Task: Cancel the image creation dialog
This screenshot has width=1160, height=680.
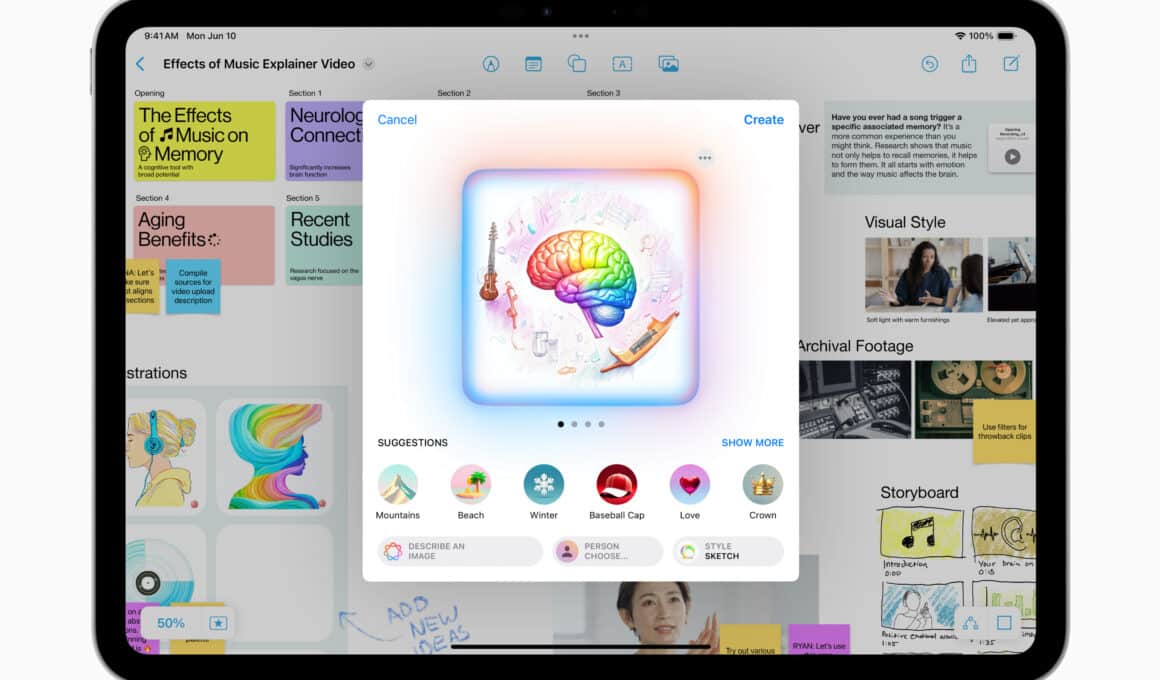Action: (x=397, y=120)
